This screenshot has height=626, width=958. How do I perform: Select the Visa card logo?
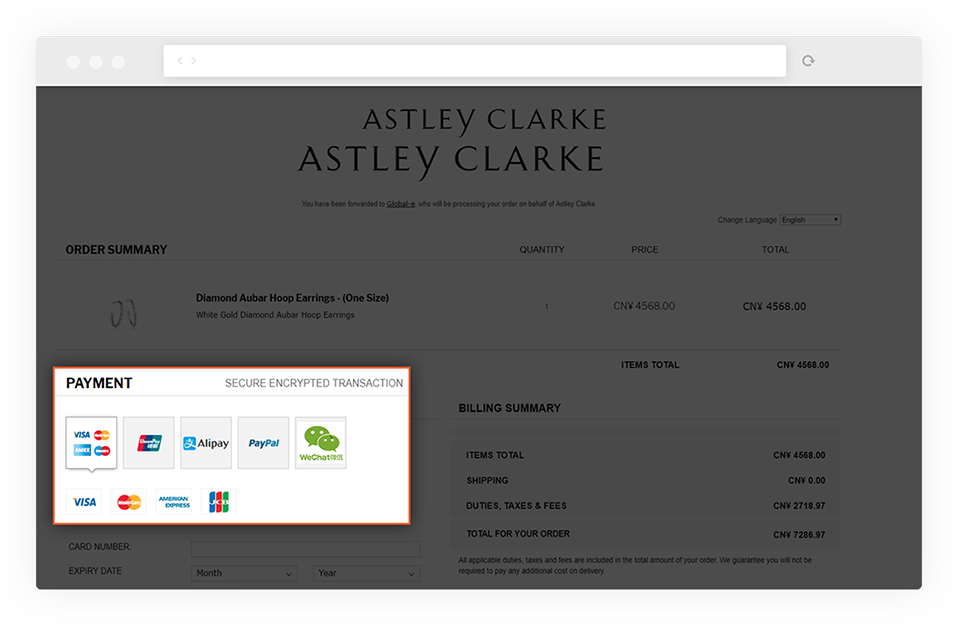[84, 502]
